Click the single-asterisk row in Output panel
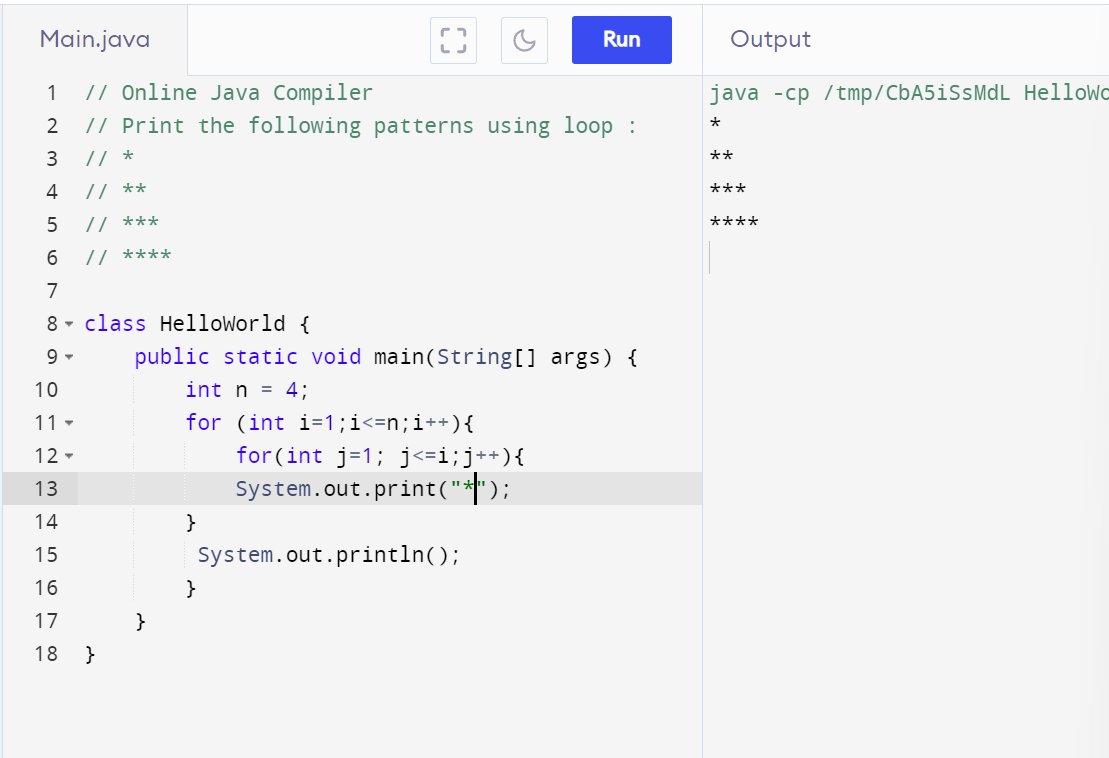1109x758 pixels. (x=715, y=124)
